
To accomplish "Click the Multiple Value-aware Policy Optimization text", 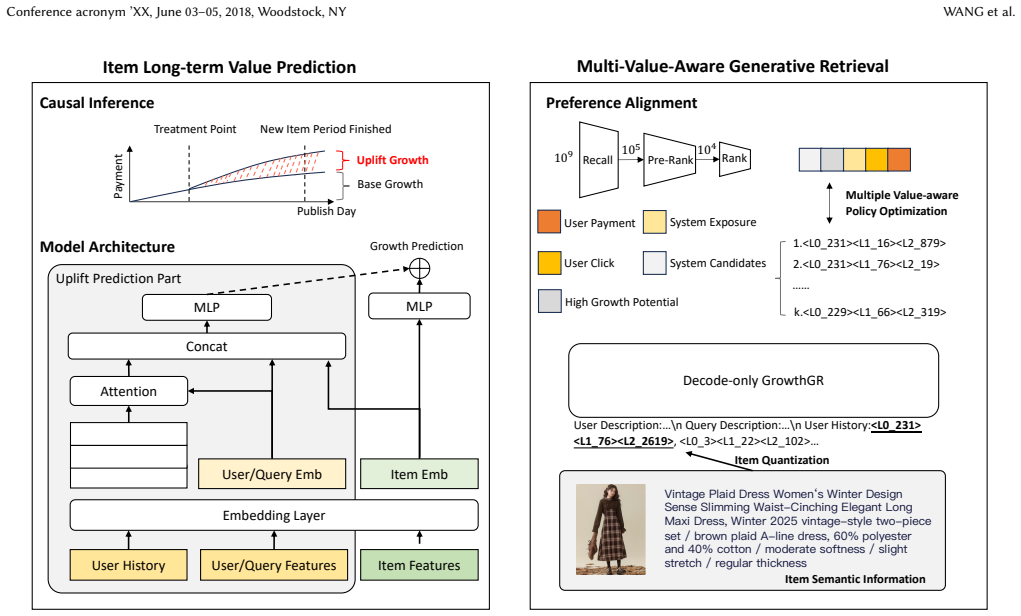I will click(x=902, y=203).
